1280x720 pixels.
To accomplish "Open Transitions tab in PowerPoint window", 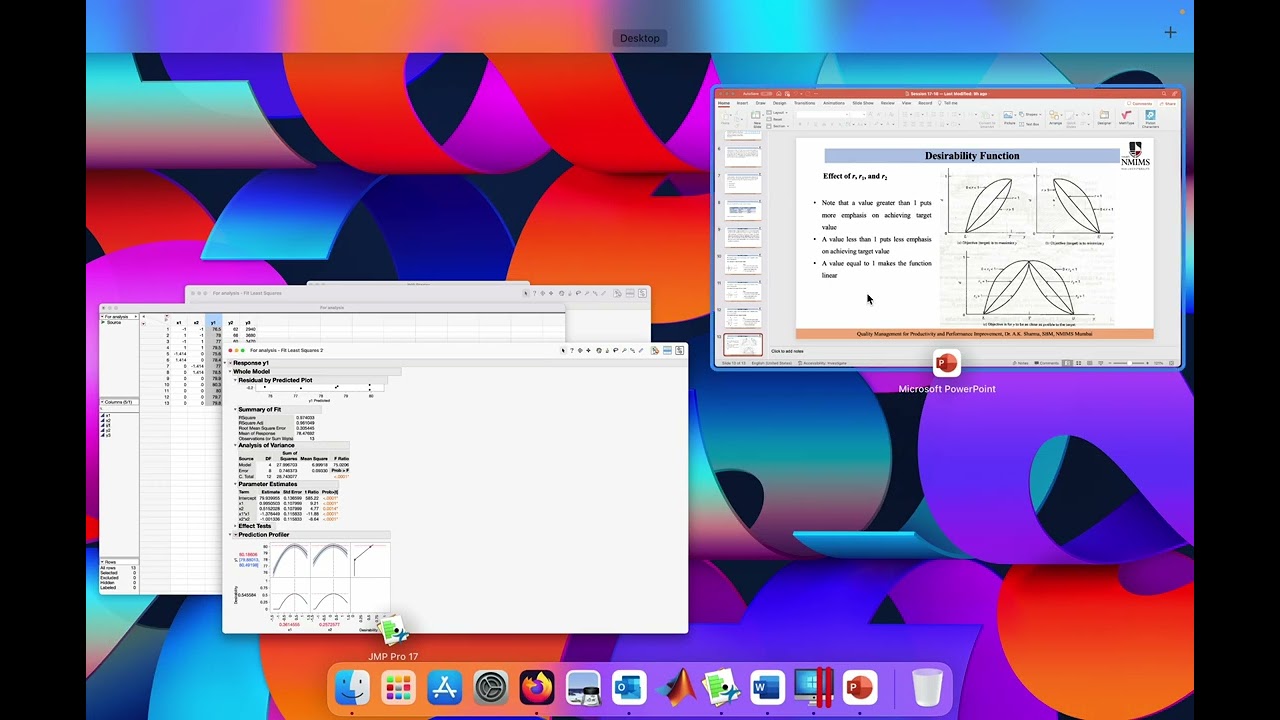I will pos(804,103).
